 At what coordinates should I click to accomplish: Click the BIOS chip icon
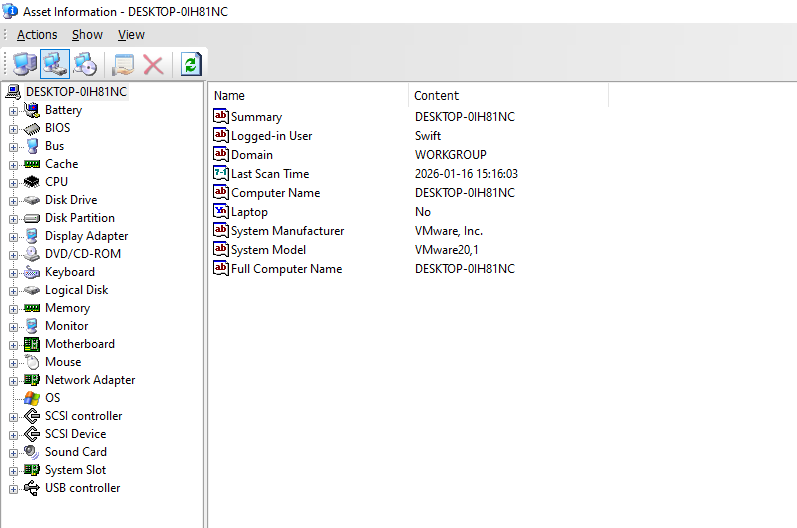pyautogui.click(x=32, y=129)
